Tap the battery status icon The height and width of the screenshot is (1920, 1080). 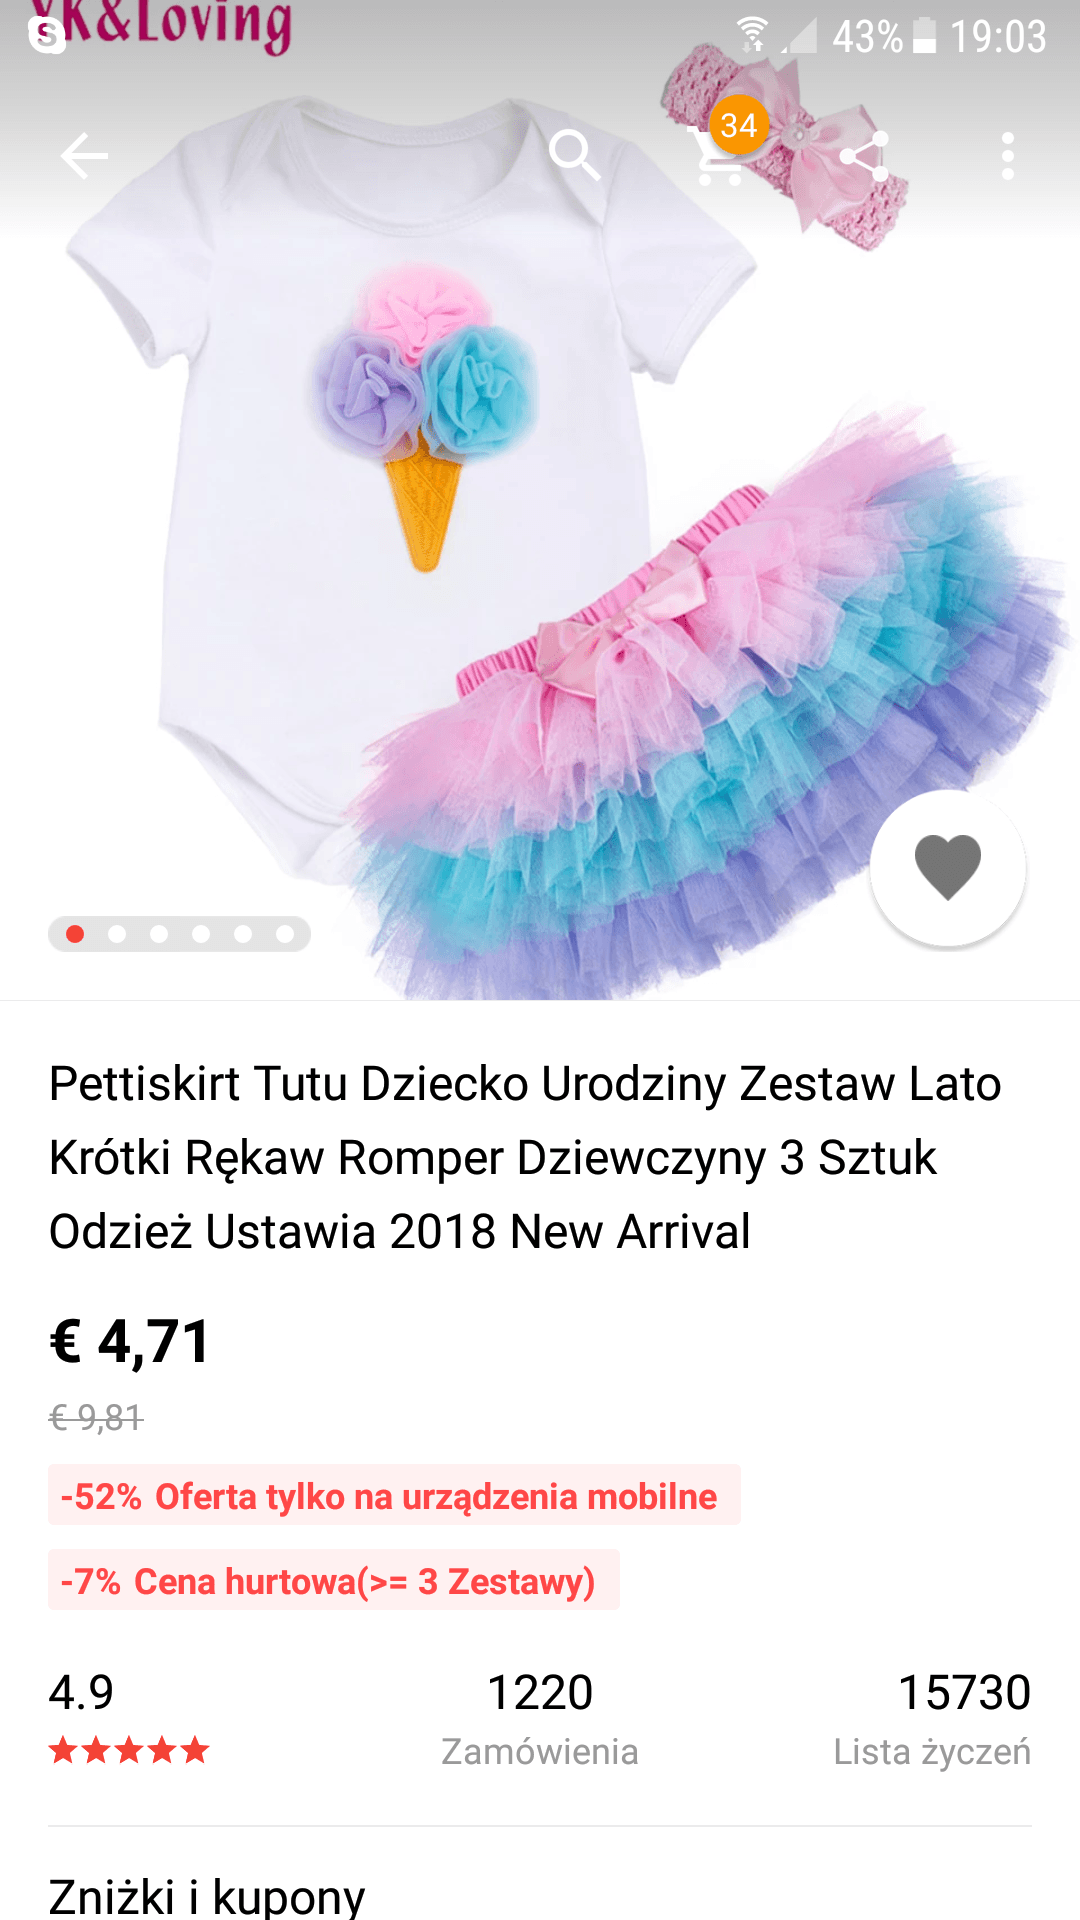(x=925, y=36)
